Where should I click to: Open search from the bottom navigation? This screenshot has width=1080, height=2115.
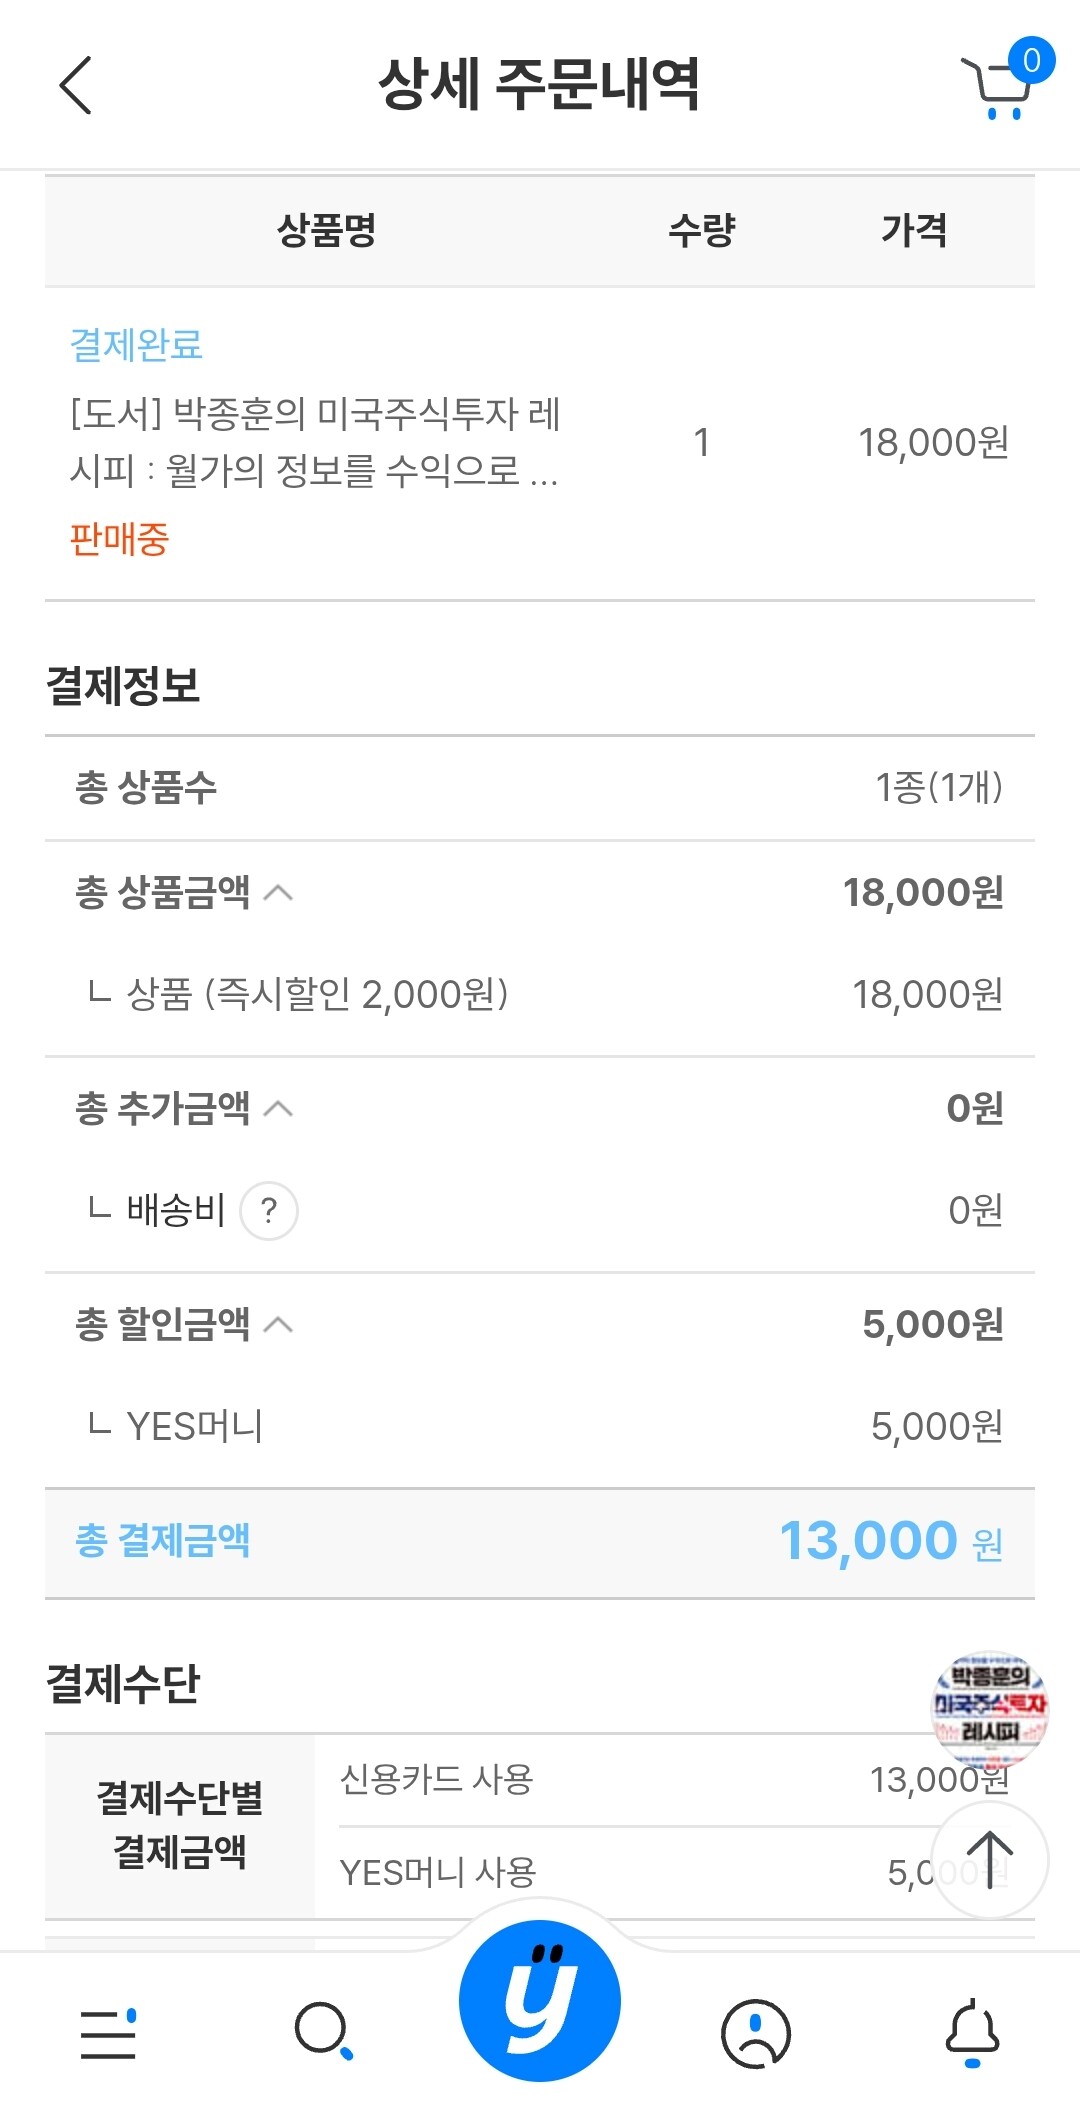coord(324,2032)
